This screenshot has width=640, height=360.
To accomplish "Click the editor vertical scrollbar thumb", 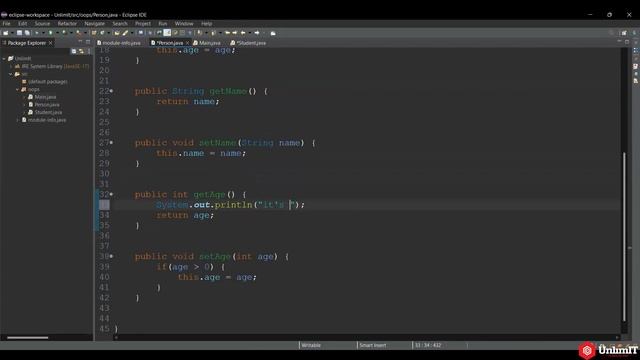I will point(624,237).
